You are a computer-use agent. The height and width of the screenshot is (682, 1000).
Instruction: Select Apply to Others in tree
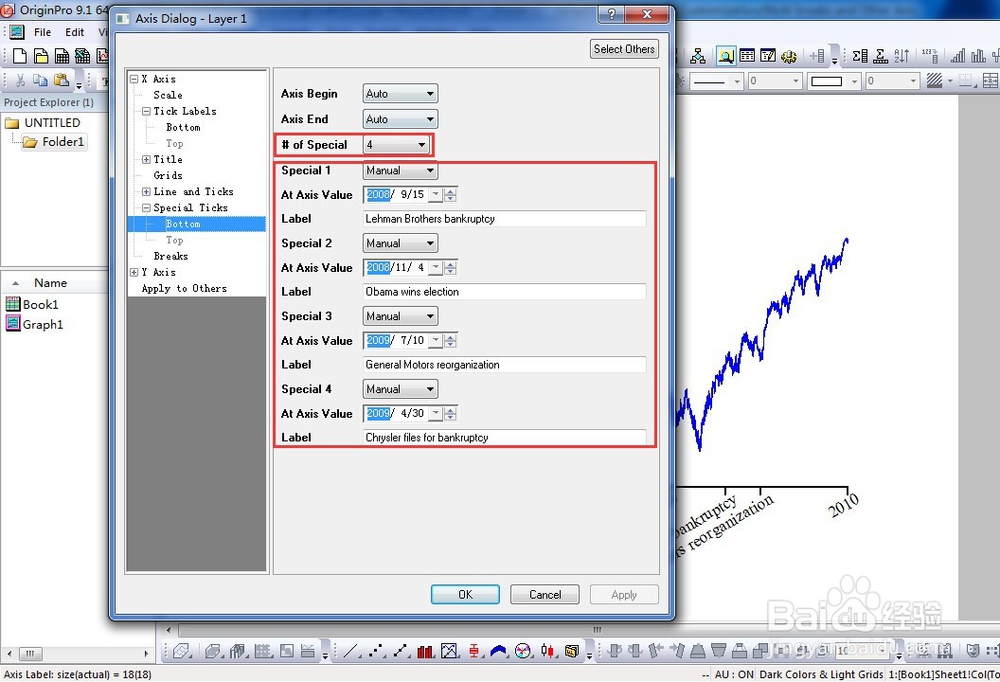coord(184,288)
